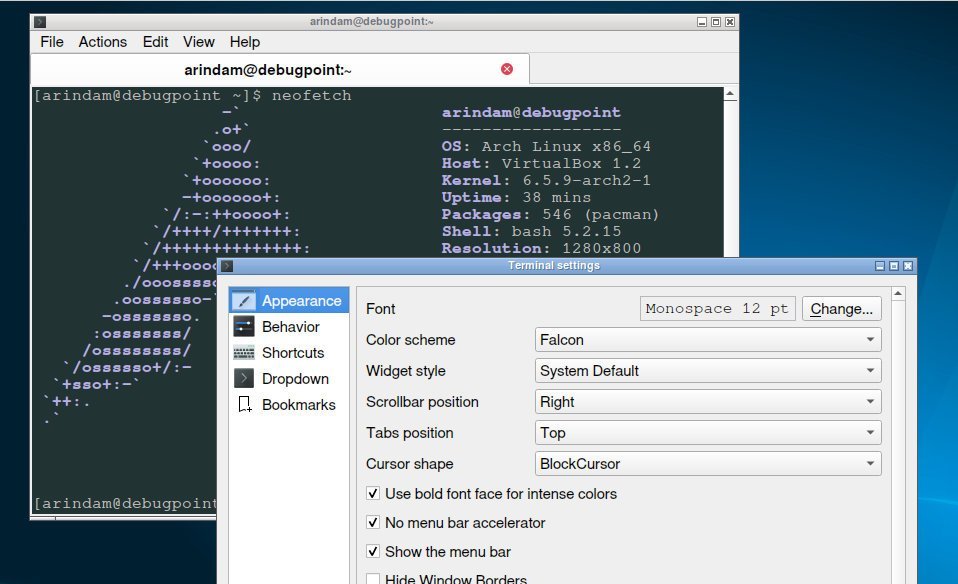This screenshot has width=958, height=584.
Task: Open the View menu
Action: (x=199, y=42)
